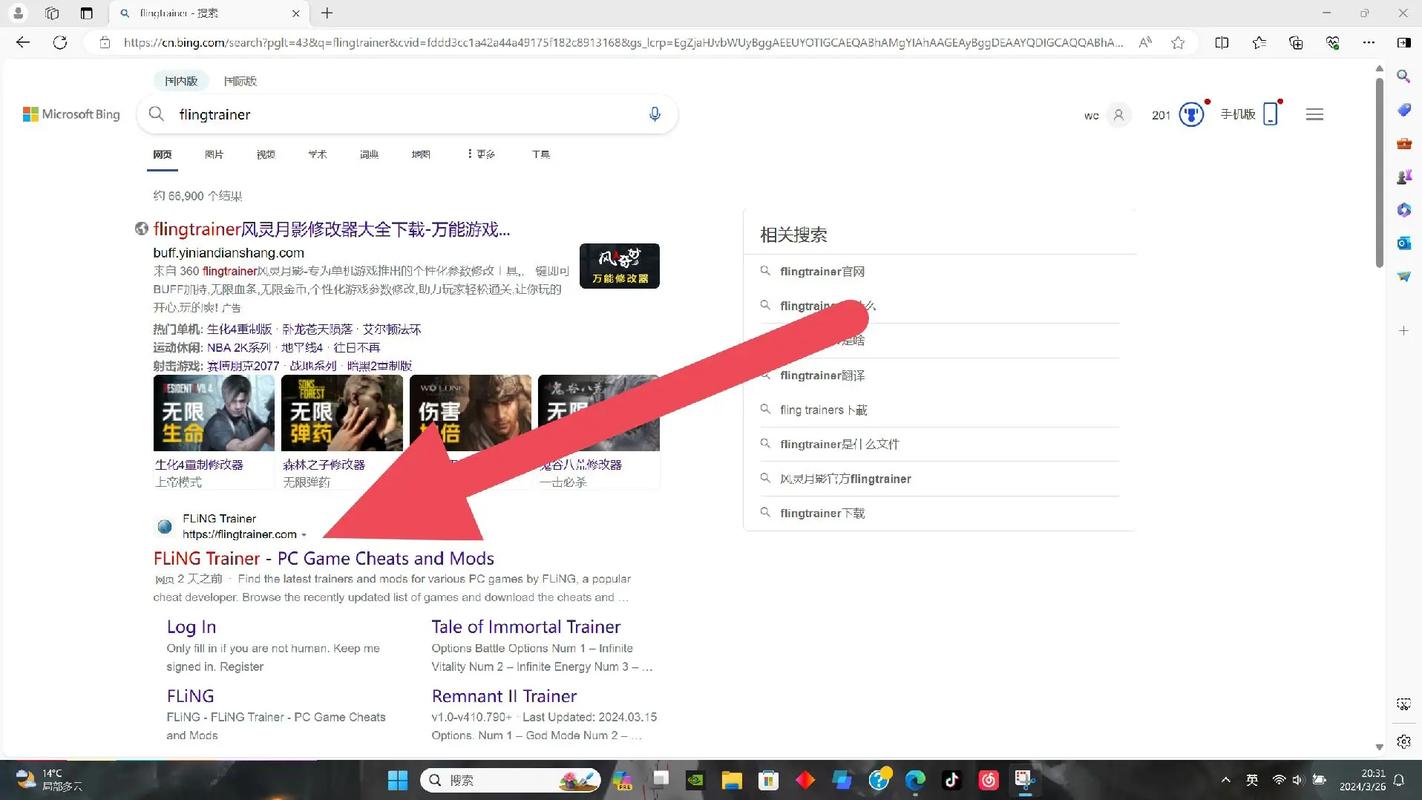Open the 手机版 mobile version link
The height and width of the screenshot is (800, 1422).
click(1237, 114)
